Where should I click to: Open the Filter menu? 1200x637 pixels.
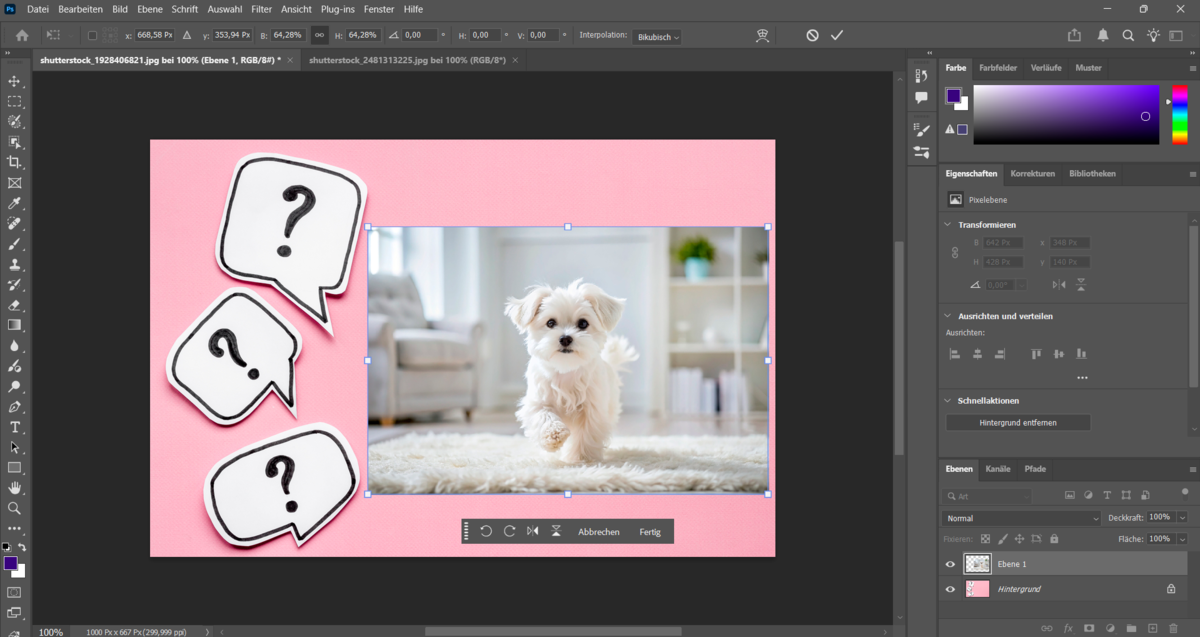pyautogui.click(x=261, y=9)
